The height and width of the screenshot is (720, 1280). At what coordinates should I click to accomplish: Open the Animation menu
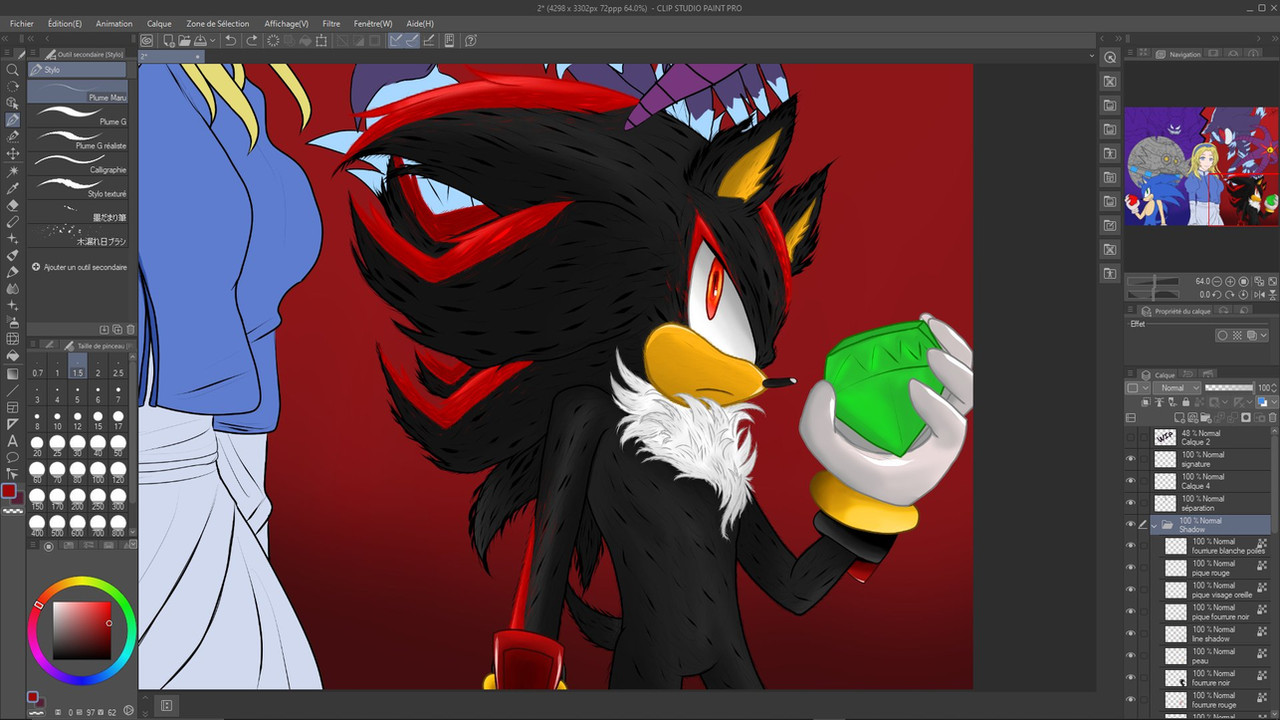pos(114,23)
